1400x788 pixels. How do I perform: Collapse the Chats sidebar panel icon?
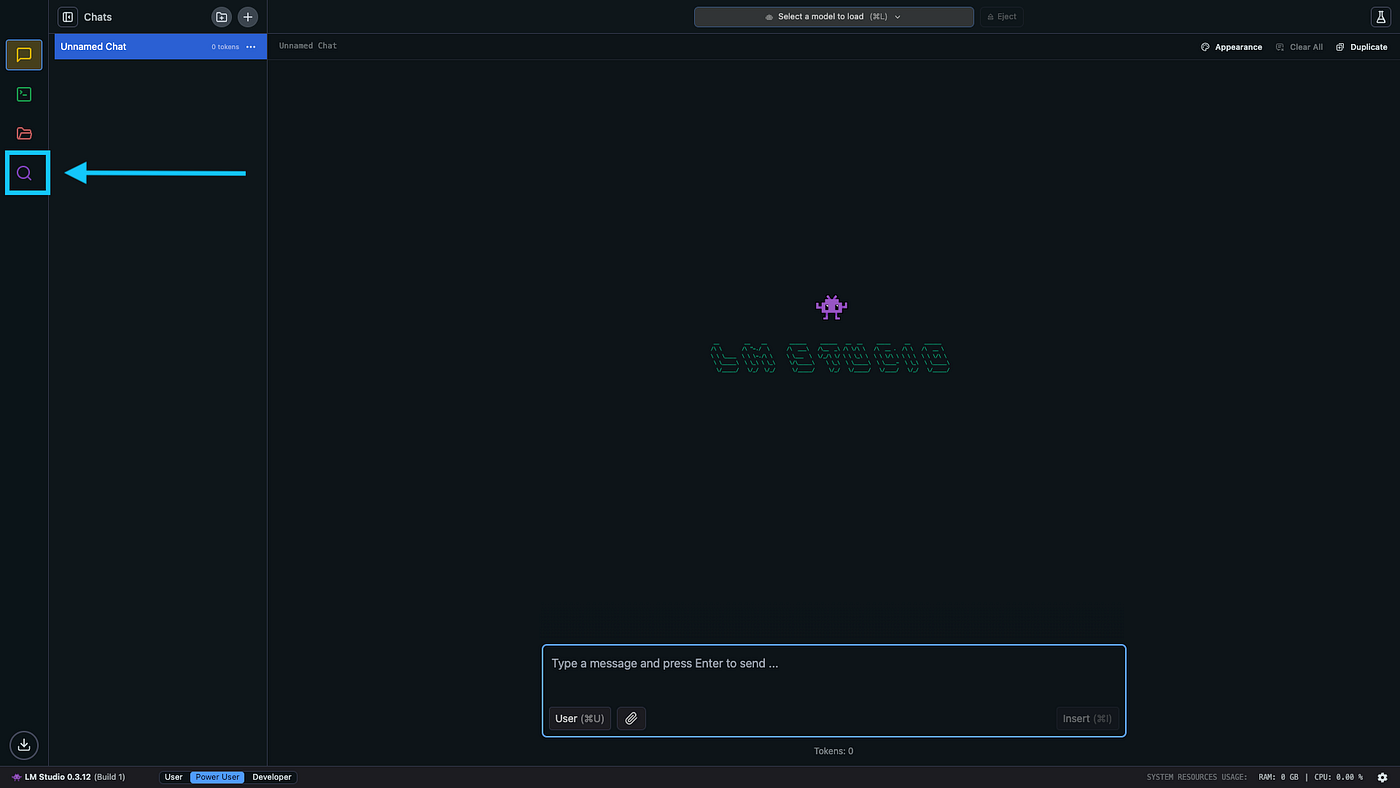[x=68, y=17]
